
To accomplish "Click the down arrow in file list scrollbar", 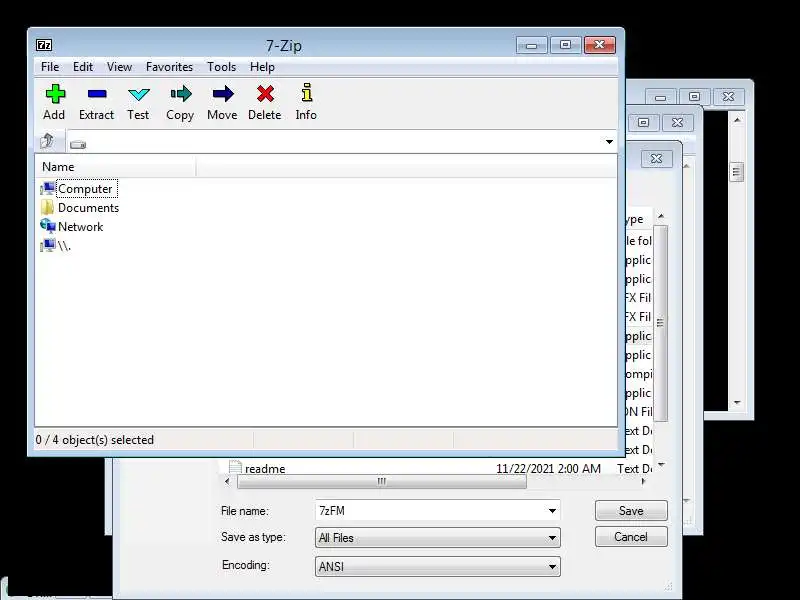I will pos(661,465).
